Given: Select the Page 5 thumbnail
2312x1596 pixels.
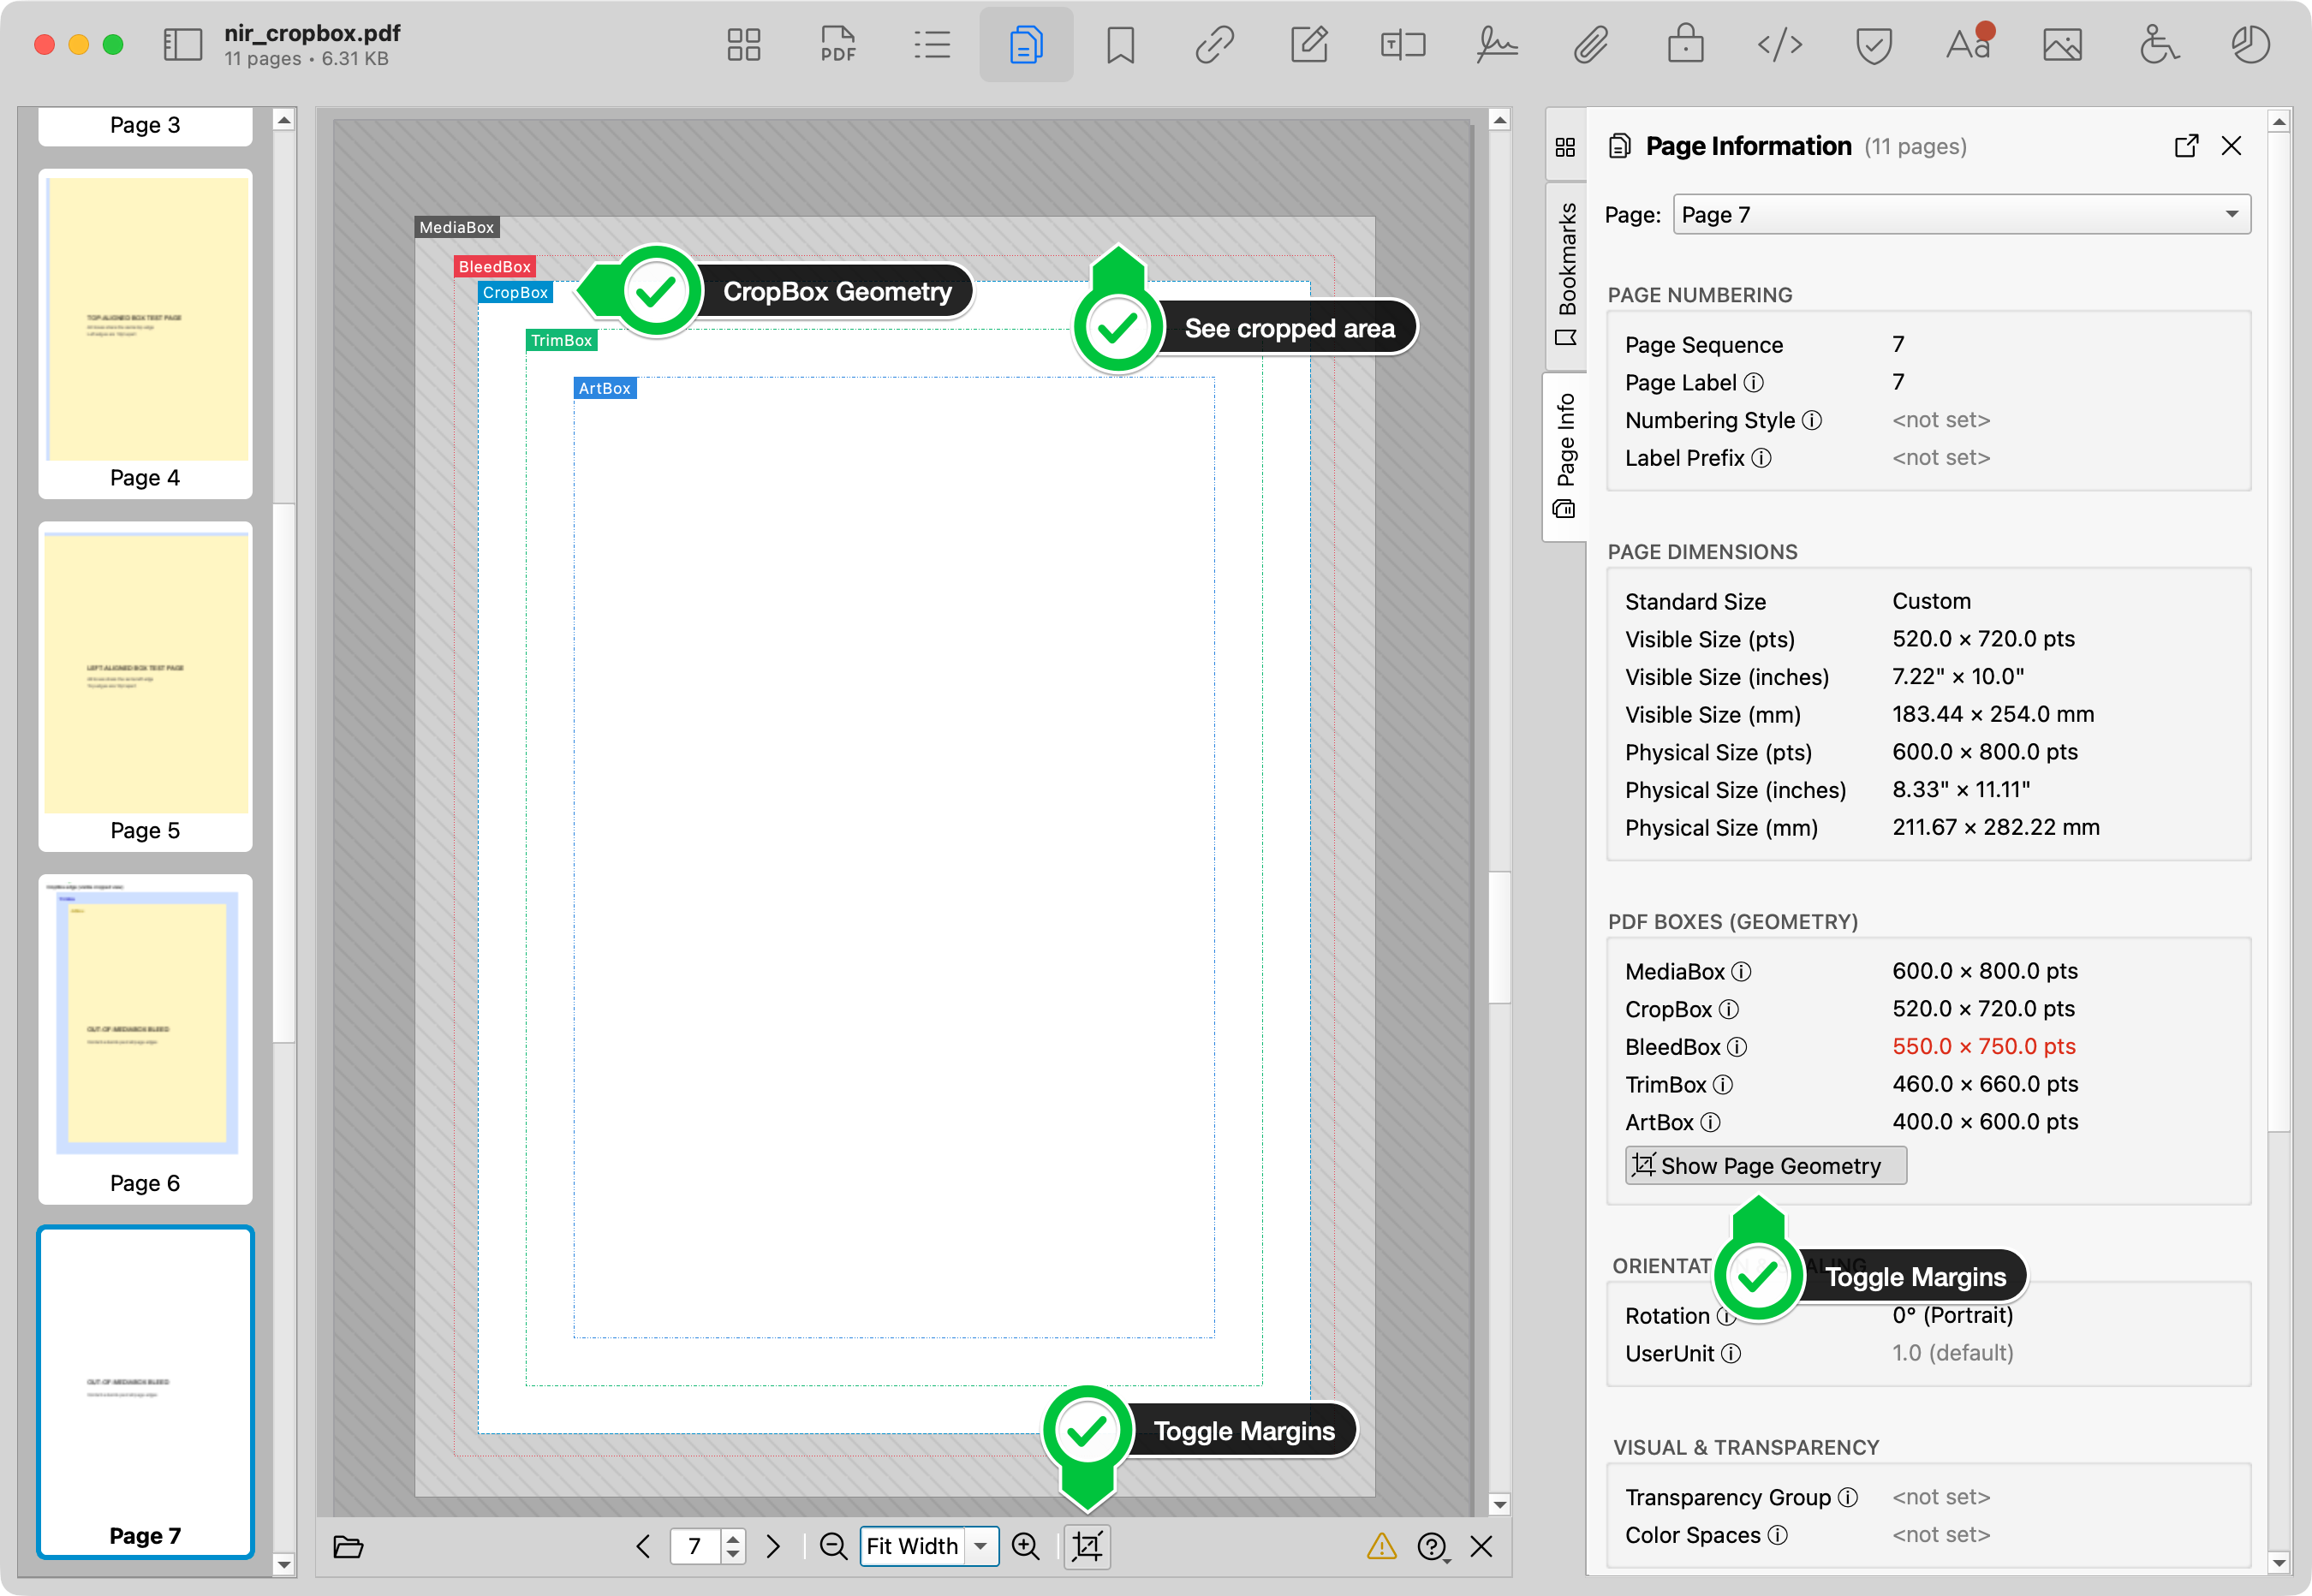Looking at the screenshot, I should point(145,686).
